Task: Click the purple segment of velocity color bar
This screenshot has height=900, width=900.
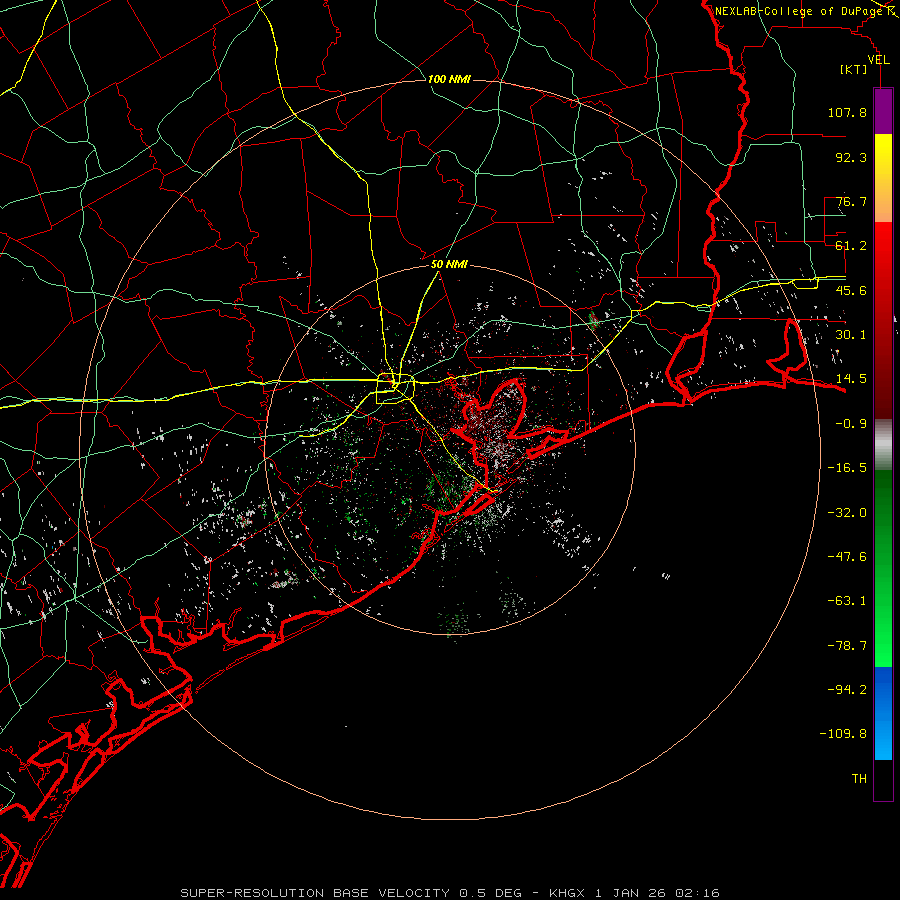Action: [x=883, y=111]
